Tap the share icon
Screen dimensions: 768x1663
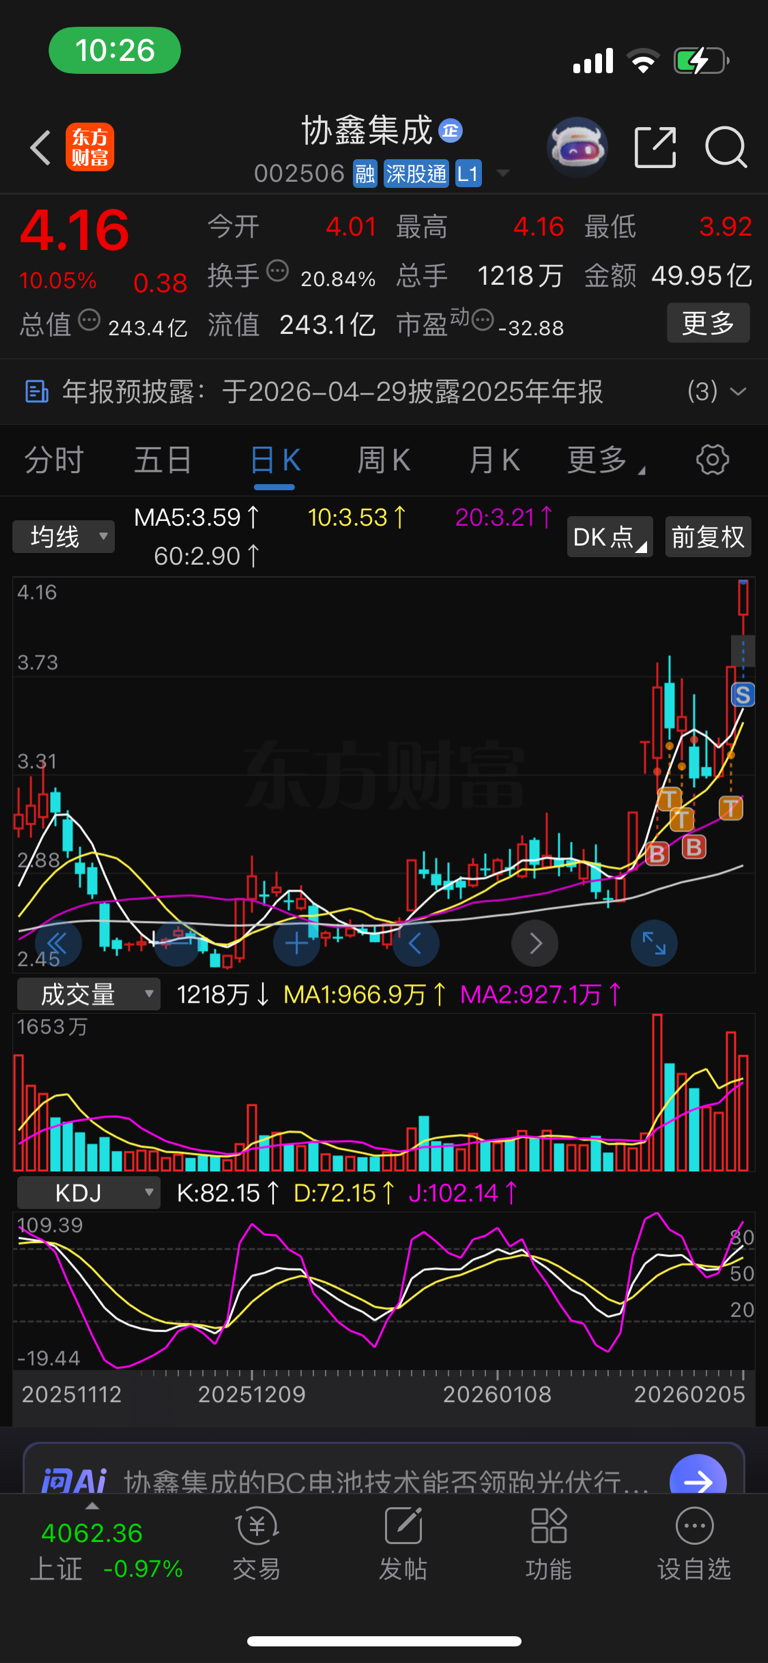click(x=656, y=147)
